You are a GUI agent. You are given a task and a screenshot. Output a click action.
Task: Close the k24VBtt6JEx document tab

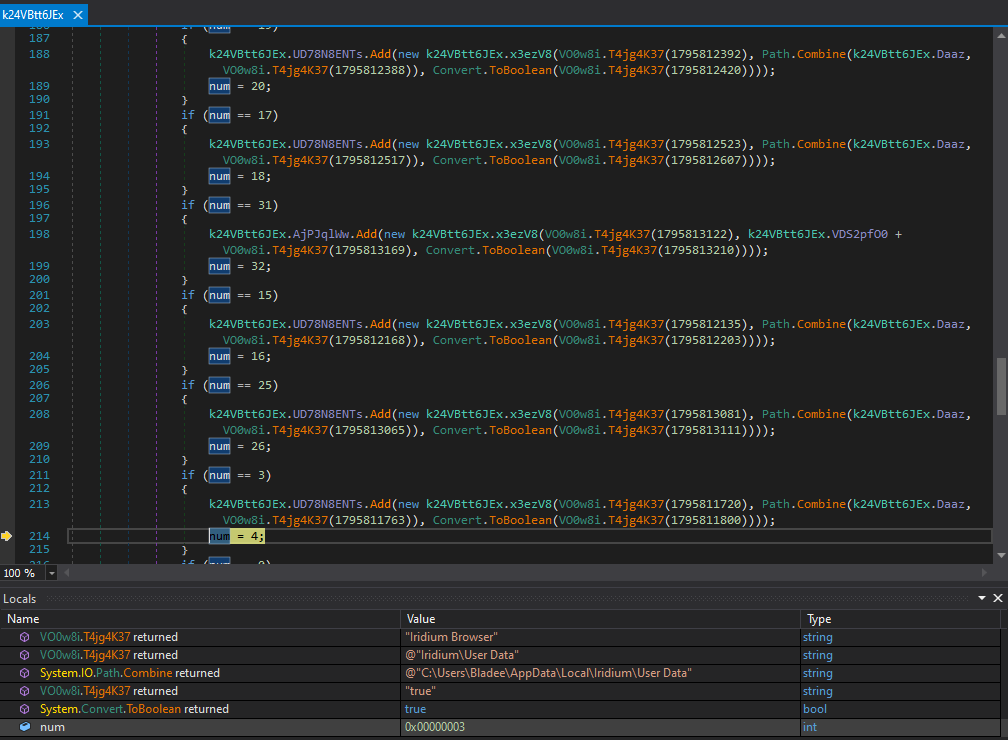tap(78, 15)
